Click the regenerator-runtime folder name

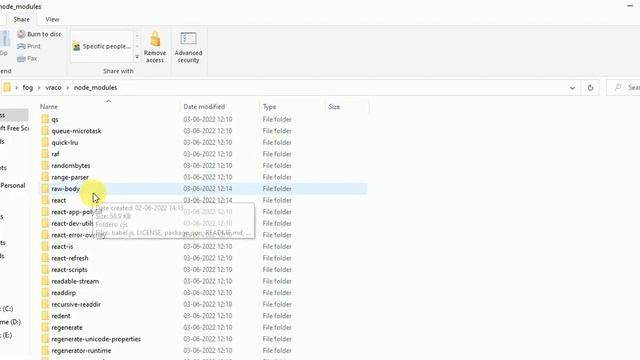pos(81,351)
